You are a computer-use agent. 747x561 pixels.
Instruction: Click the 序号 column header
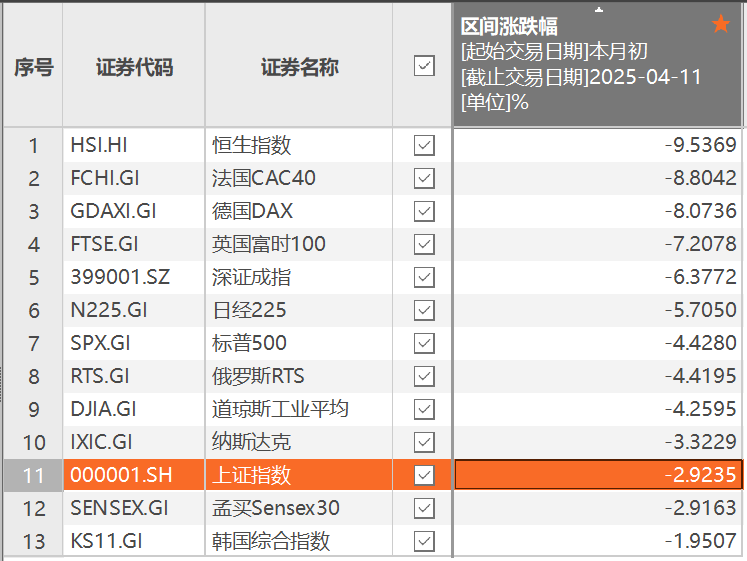click(33, 67)
